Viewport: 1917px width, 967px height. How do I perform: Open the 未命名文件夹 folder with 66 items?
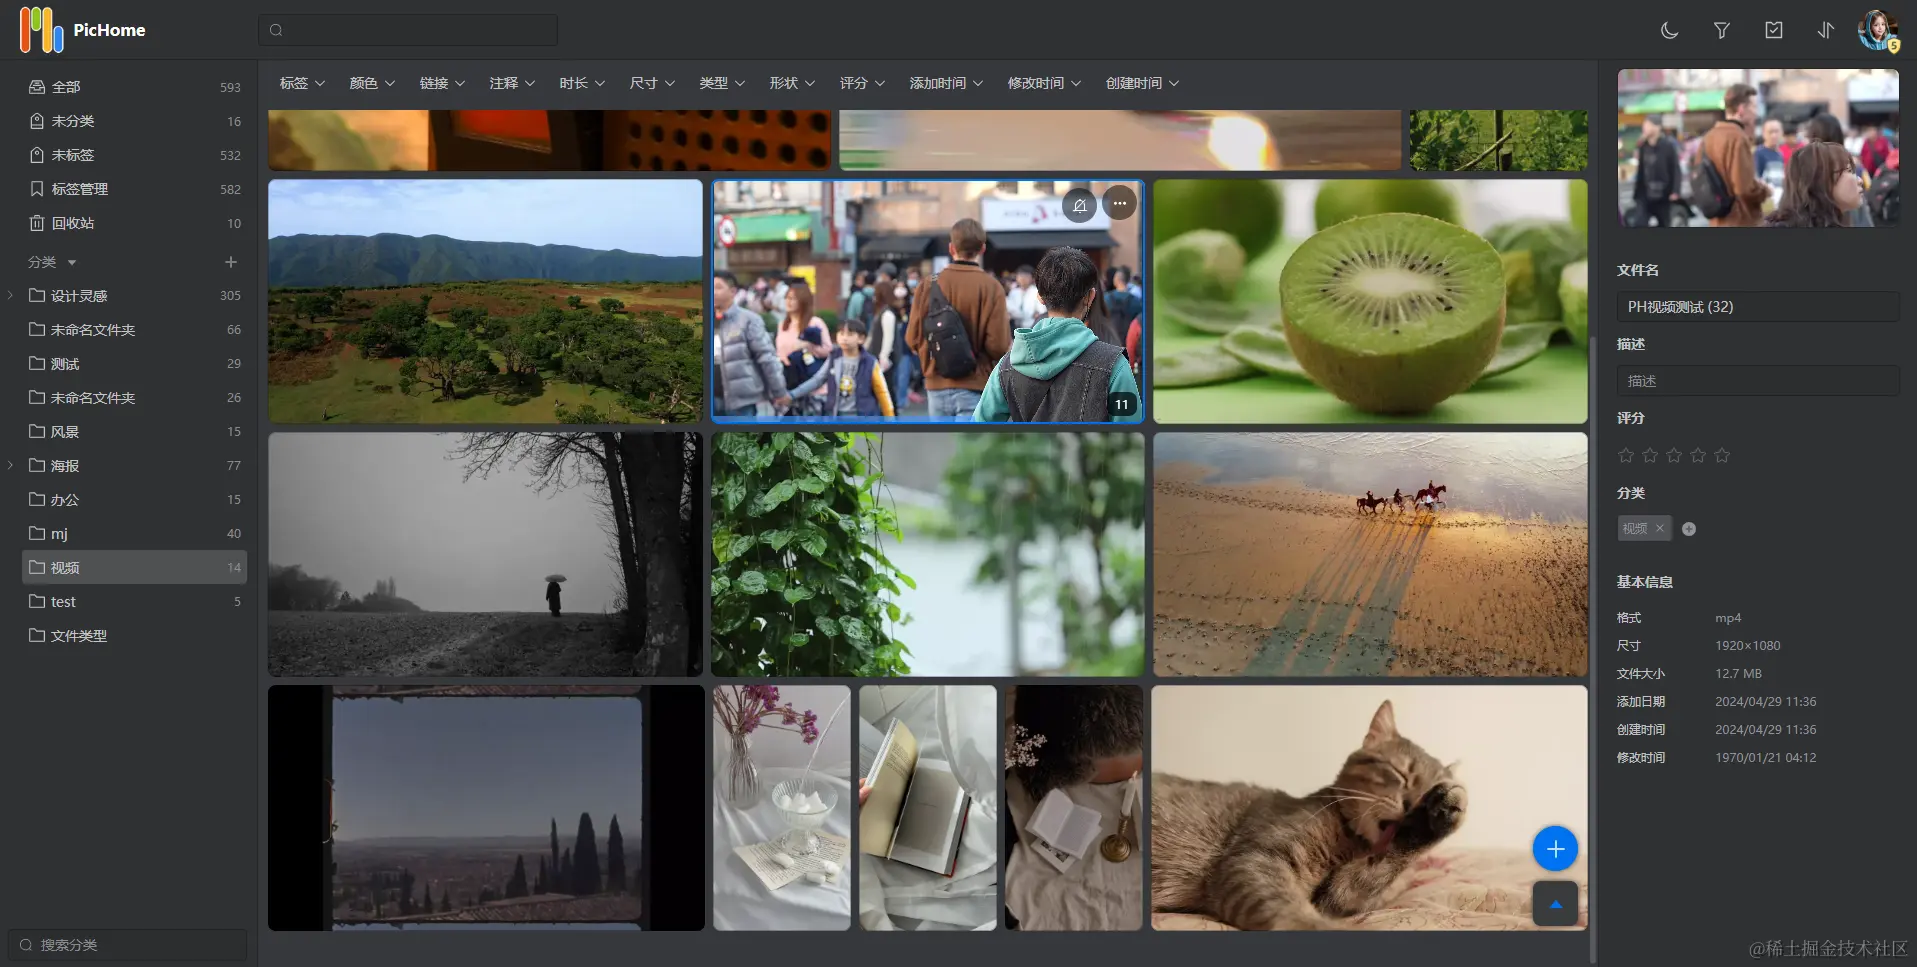134,329
